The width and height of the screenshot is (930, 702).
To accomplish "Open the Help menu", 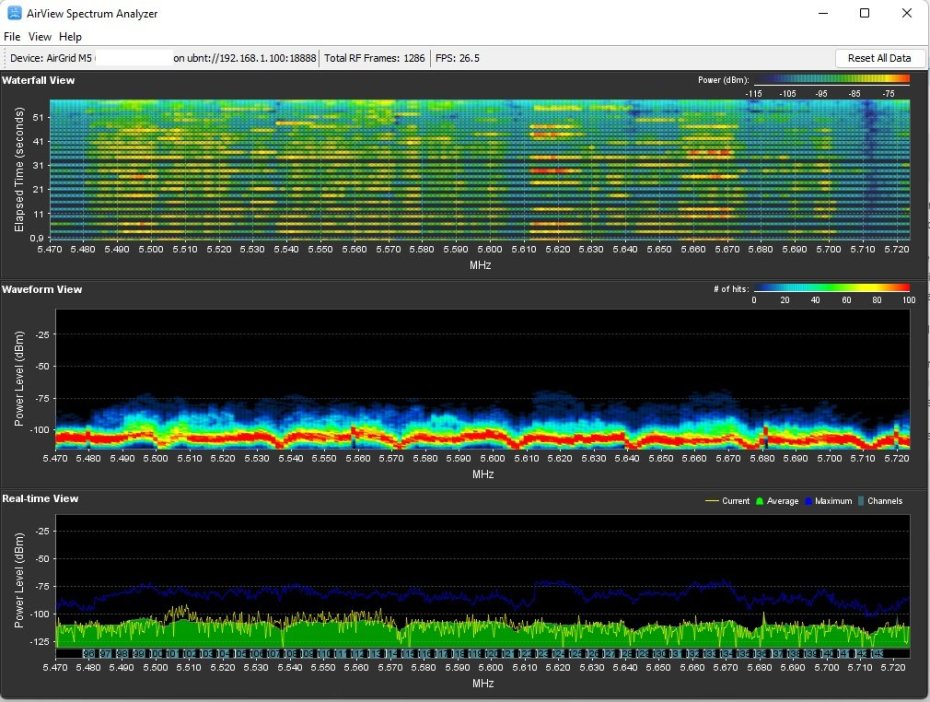I will coord(70,37).
